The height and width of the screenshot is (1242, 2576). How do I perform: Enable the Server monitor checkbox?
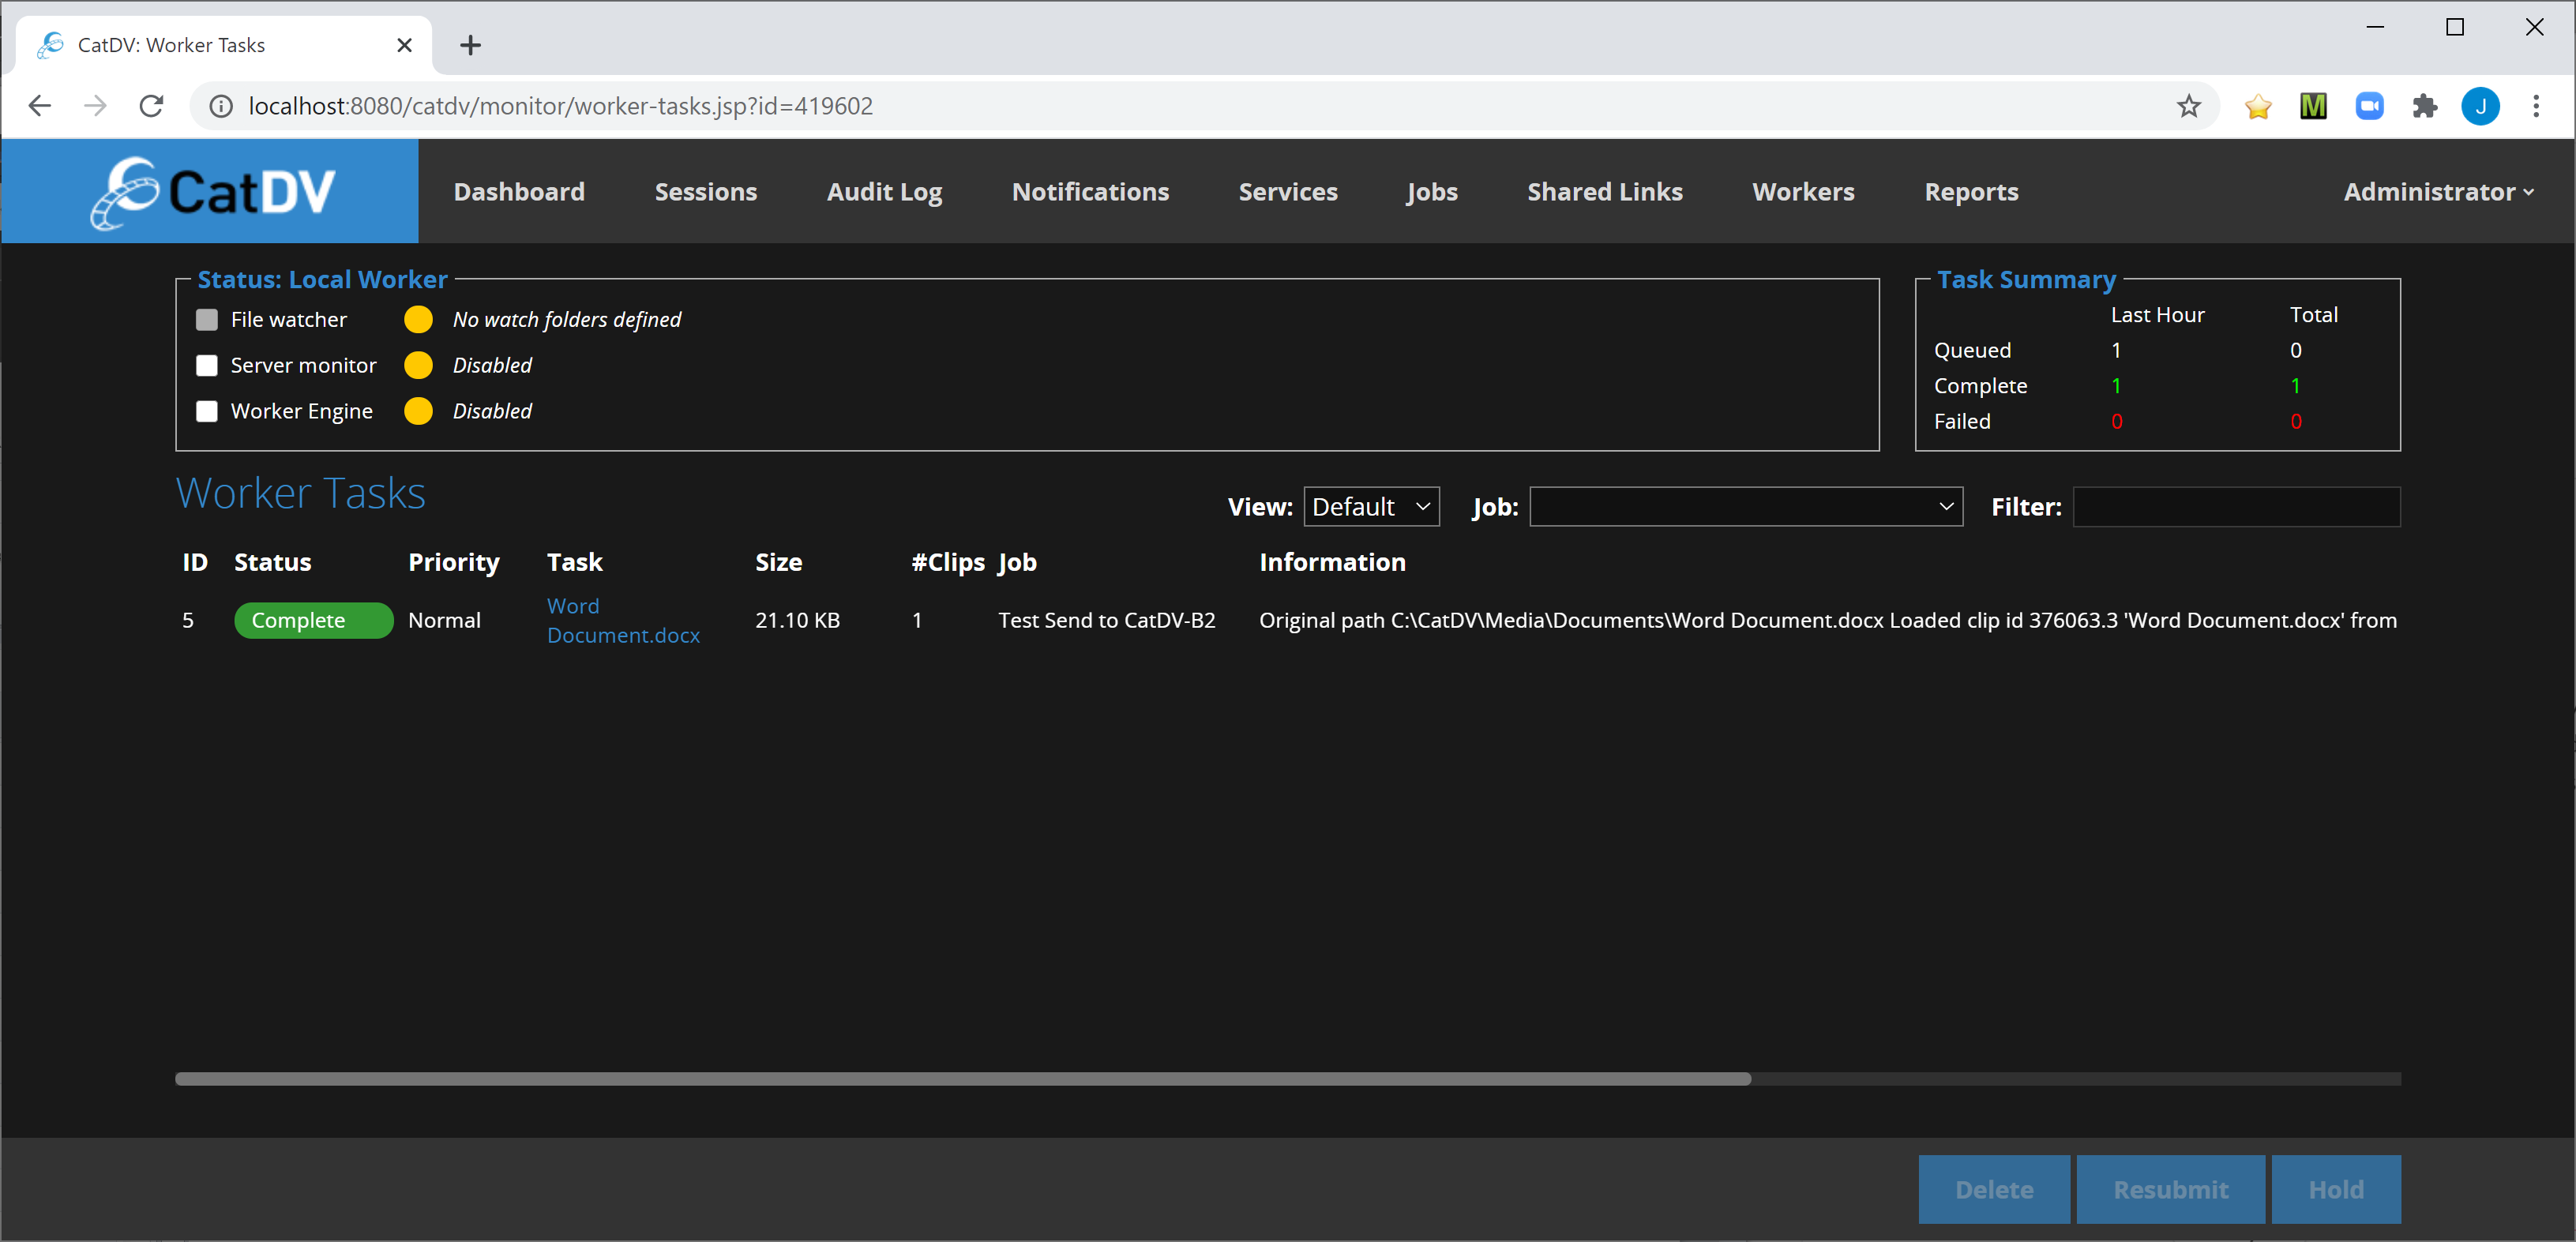point(207,366)
